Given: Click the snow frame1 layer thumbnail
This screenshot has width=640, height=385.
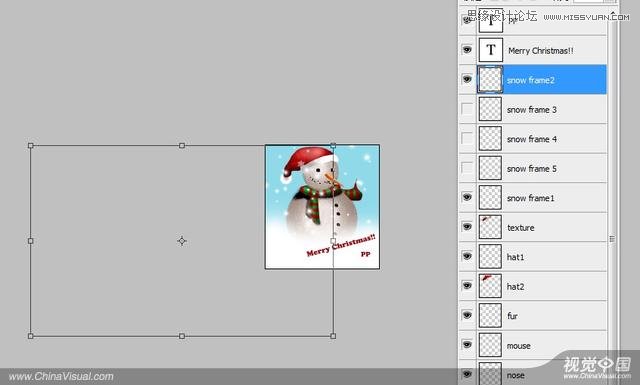Looking at the screenshot, I should click(x=490, y=198).
